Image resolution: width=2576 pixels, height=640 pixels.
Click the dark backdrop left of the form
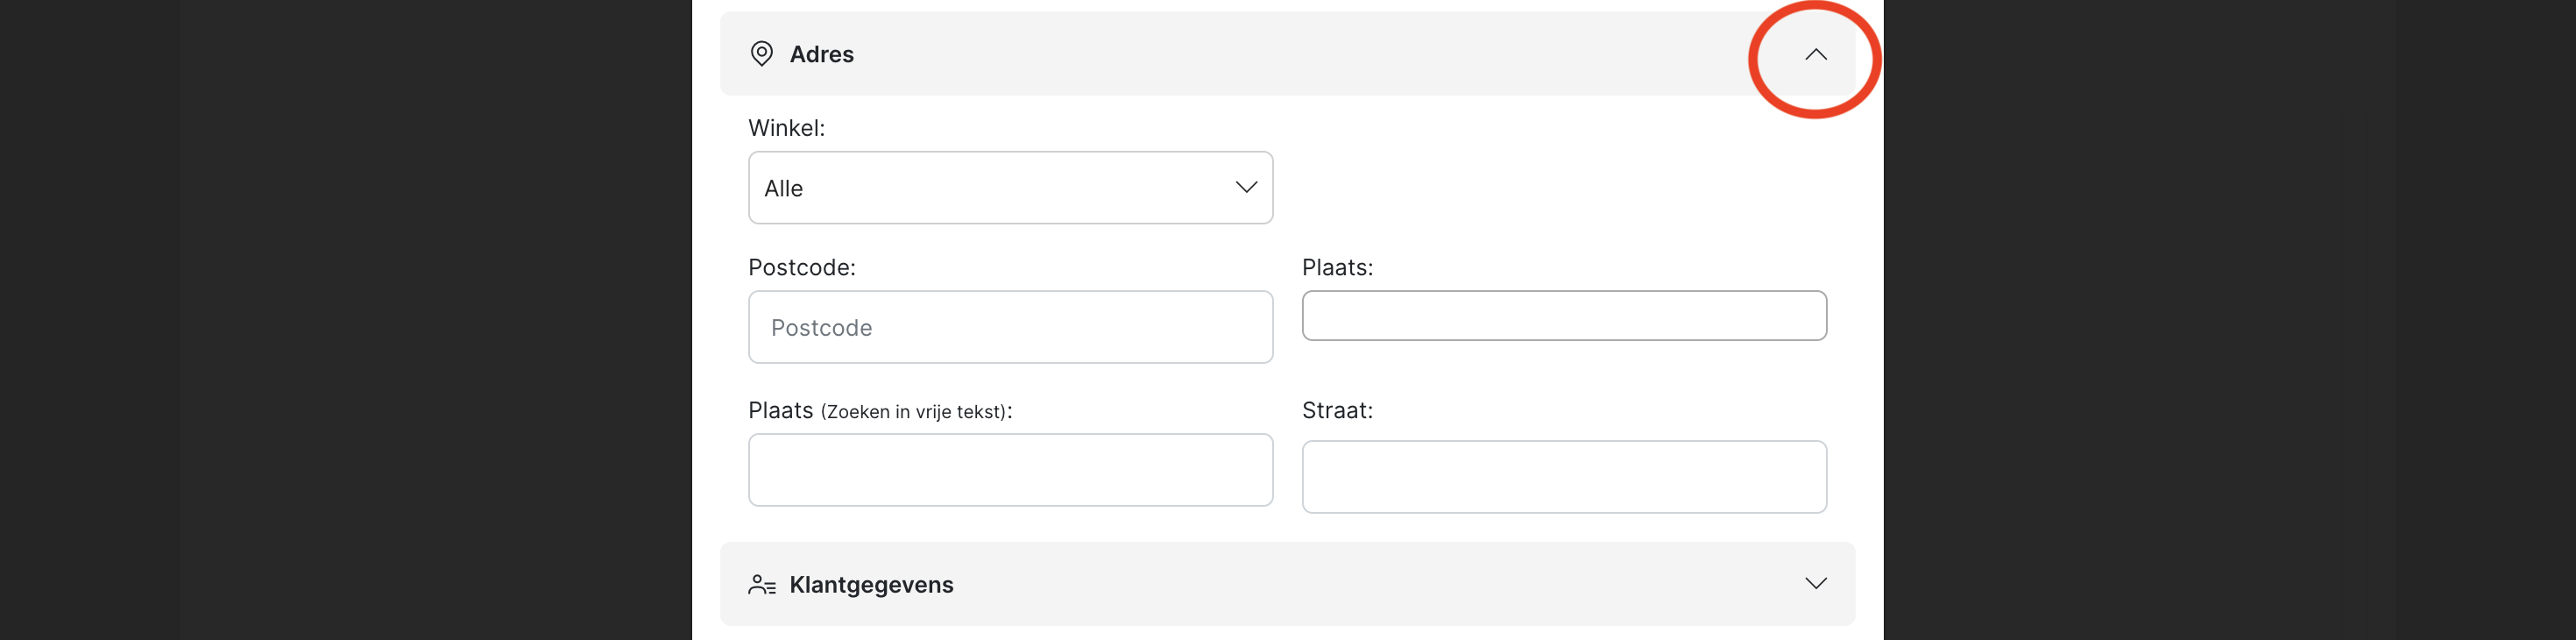click(340, 320)
